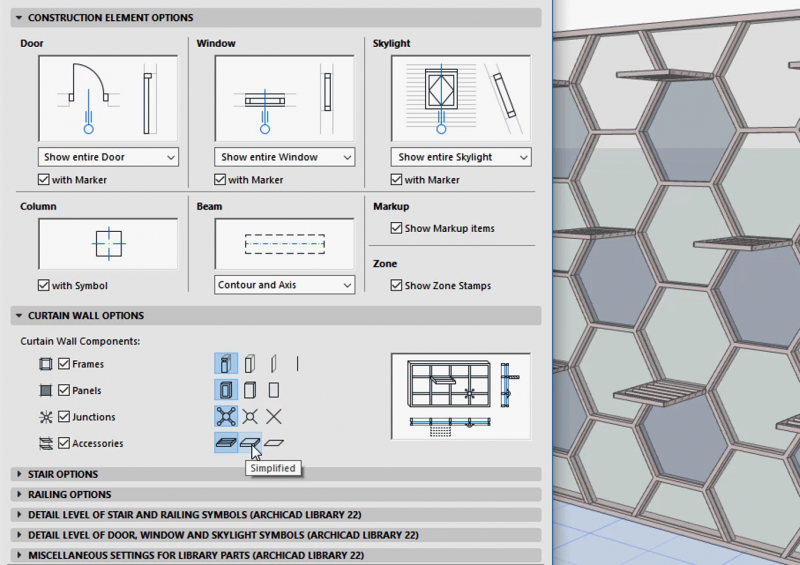
Task: Select the simplified Panels box icon
Action: tap(250, 390)
